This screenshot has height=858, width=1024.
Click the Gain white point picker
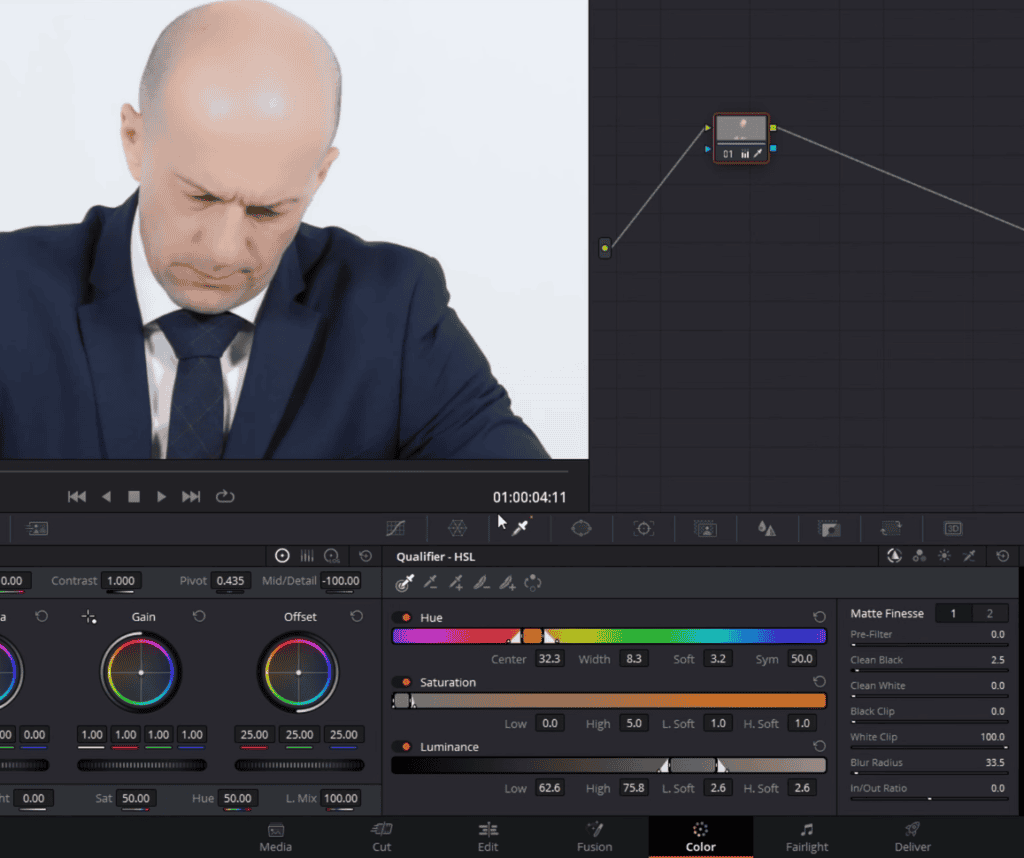point(89,616)
